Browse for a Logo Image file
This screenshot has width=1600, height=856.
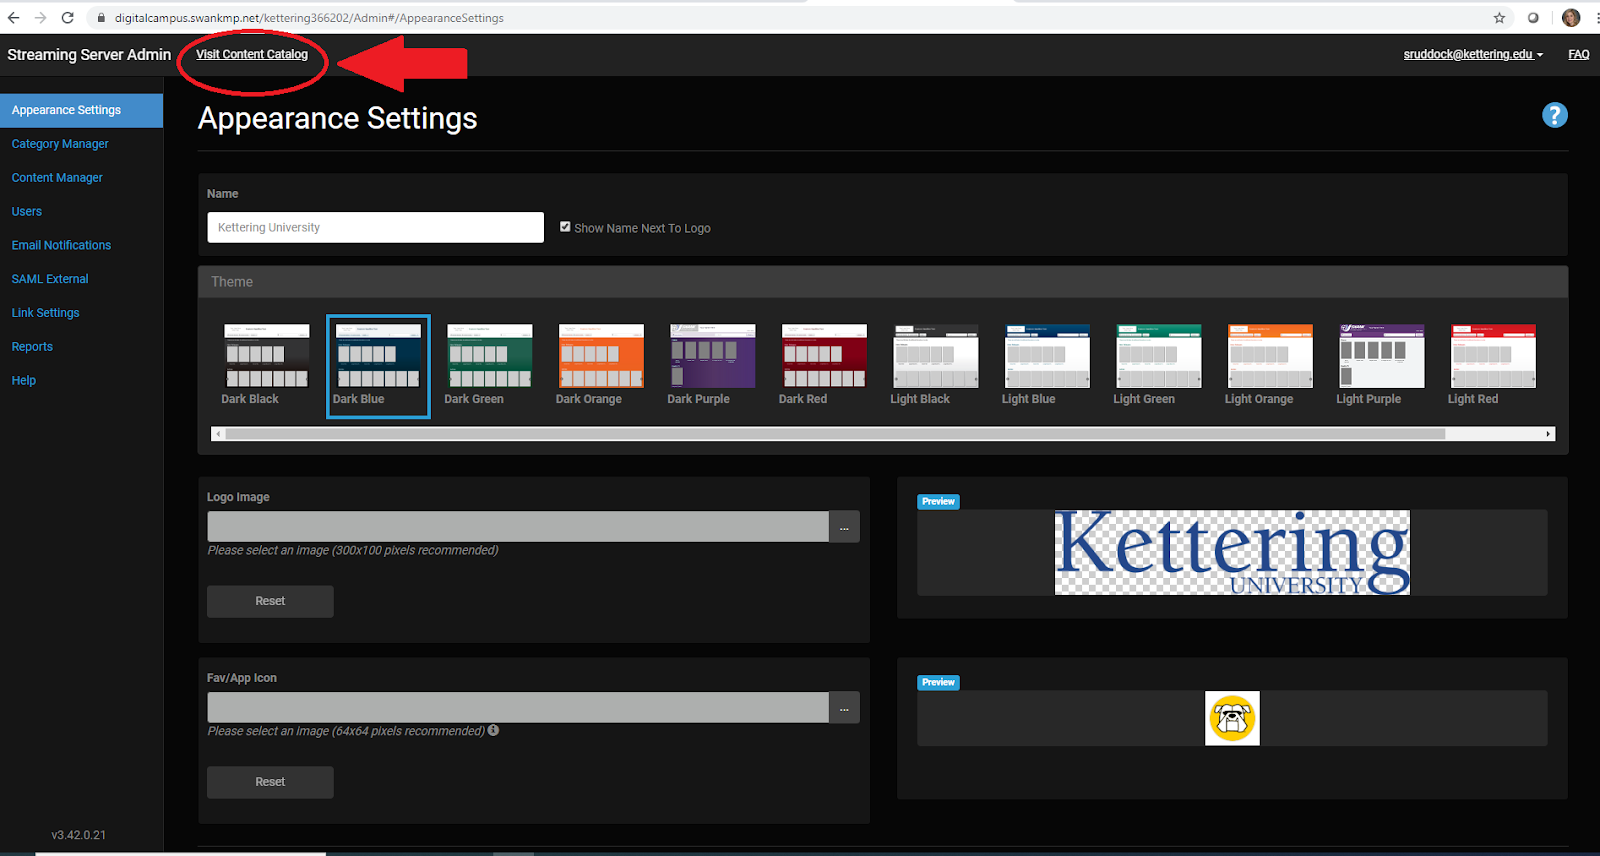pos(844,527)
